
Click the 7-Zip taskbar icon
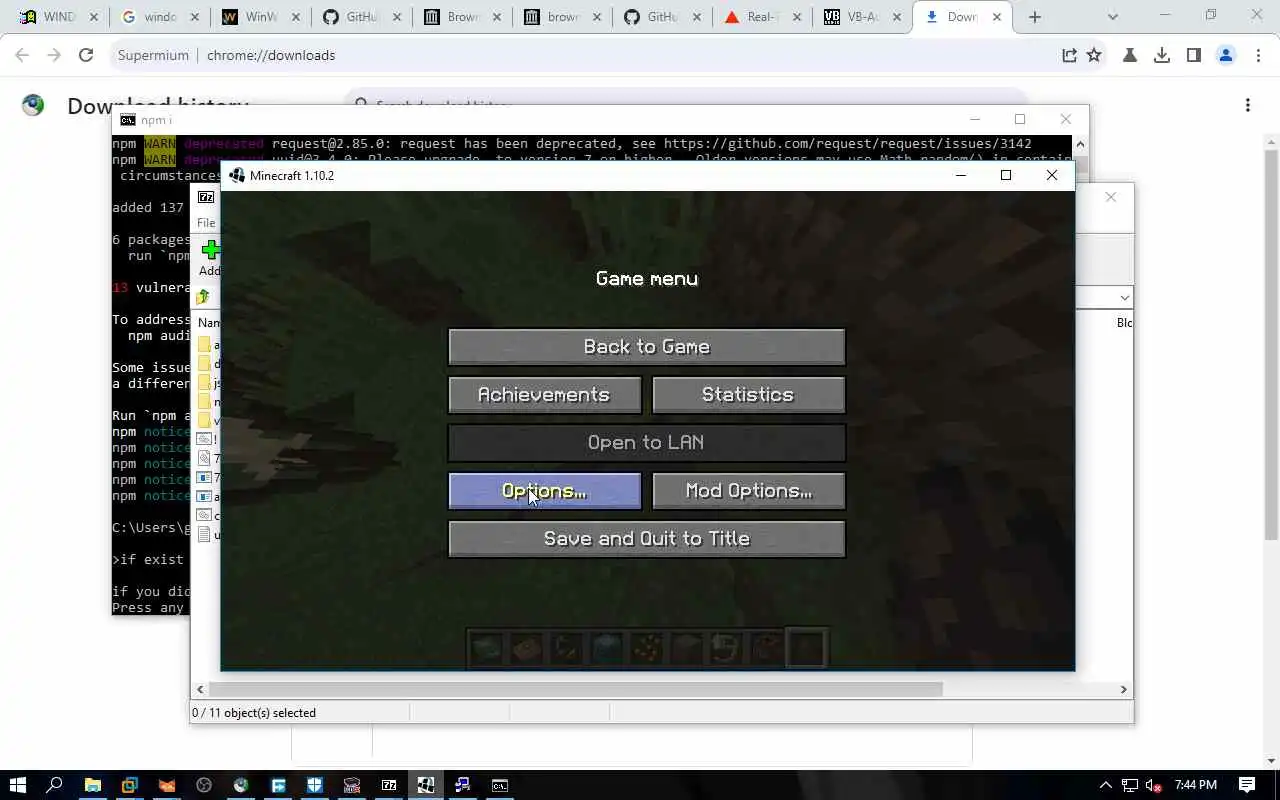(389, 785)
